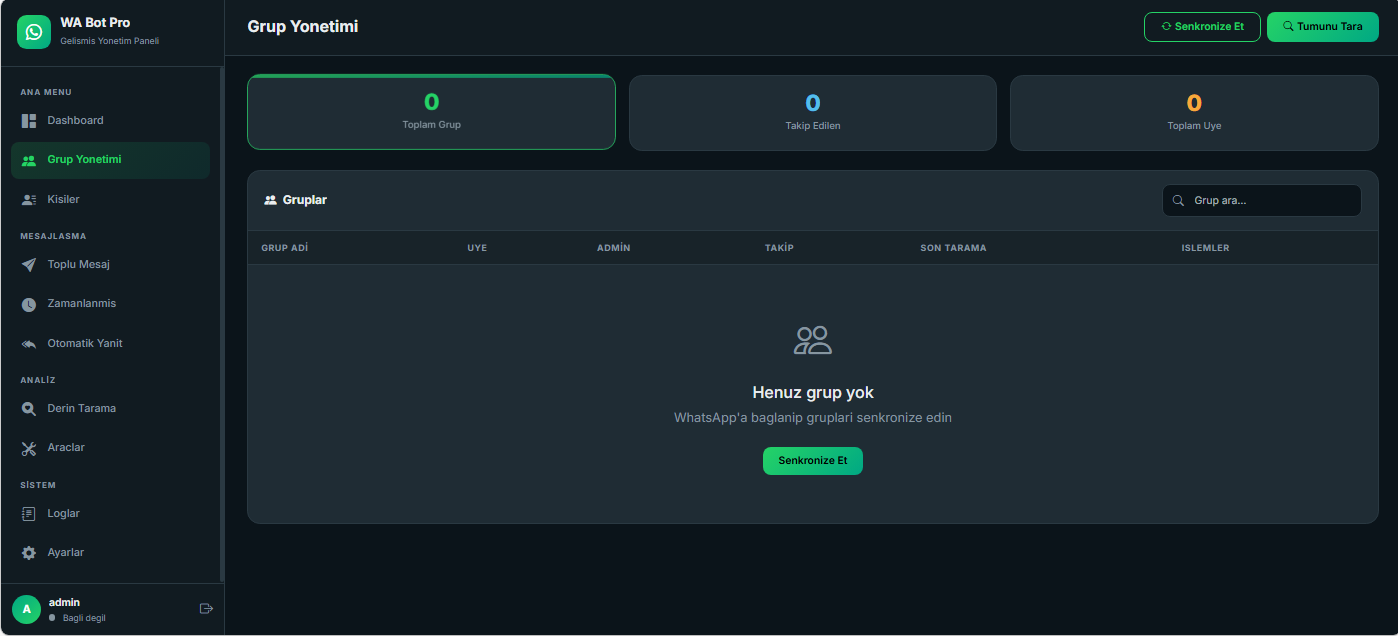Click the Son Tarama column header
This screenshot has height=636, width=1398.
(x=953, y=248)
